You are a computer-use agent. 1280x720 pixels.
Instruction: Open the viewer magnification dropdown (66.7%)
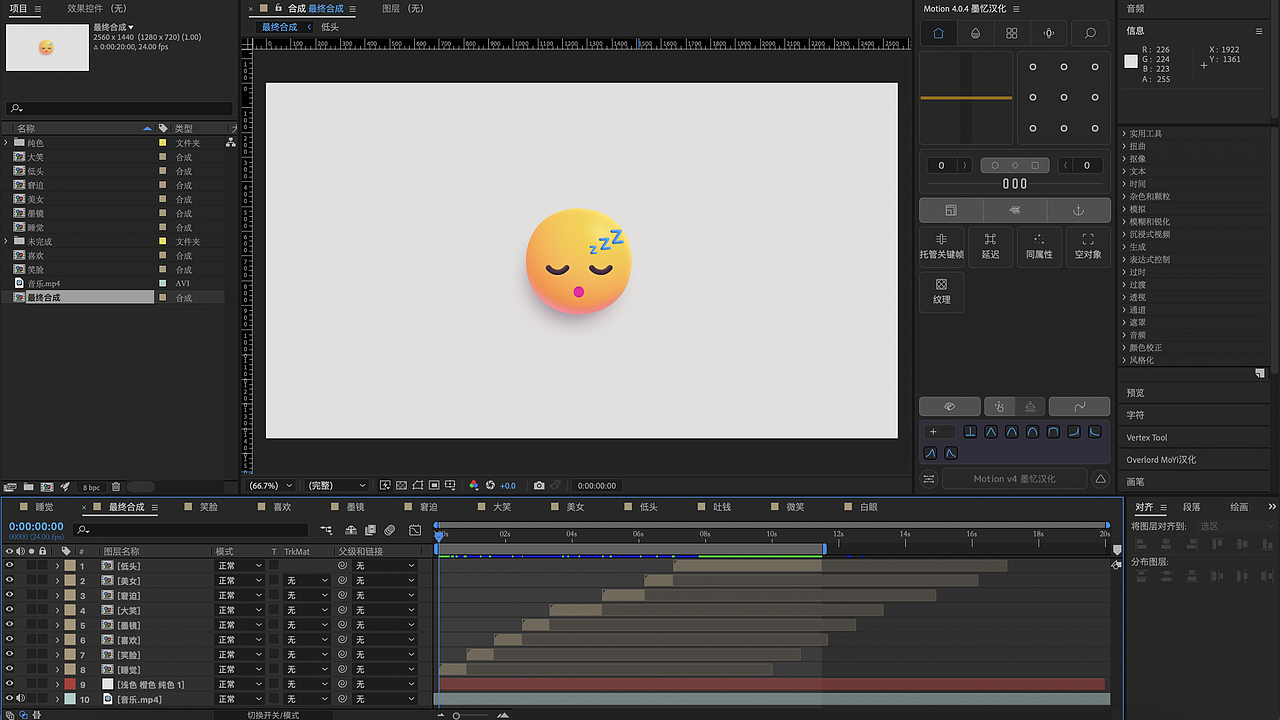click(272, 485)
